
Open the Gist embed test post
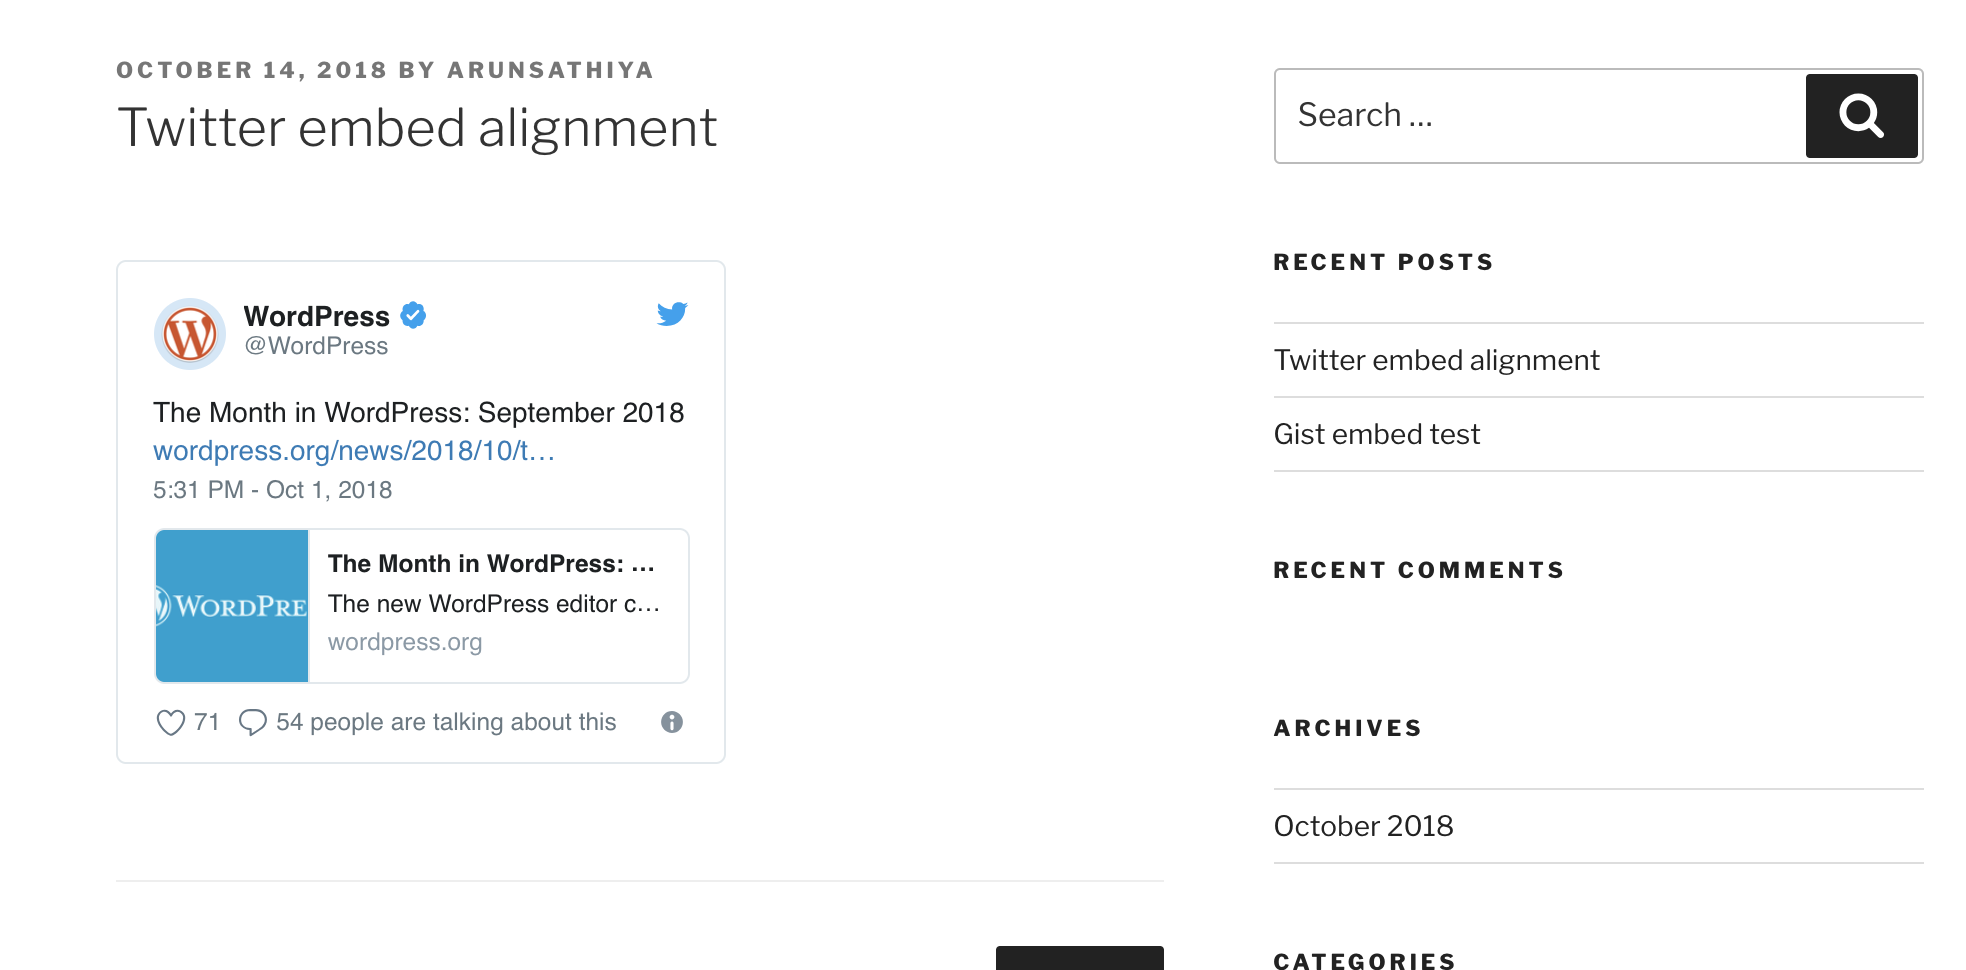(x=1377, y=434)
